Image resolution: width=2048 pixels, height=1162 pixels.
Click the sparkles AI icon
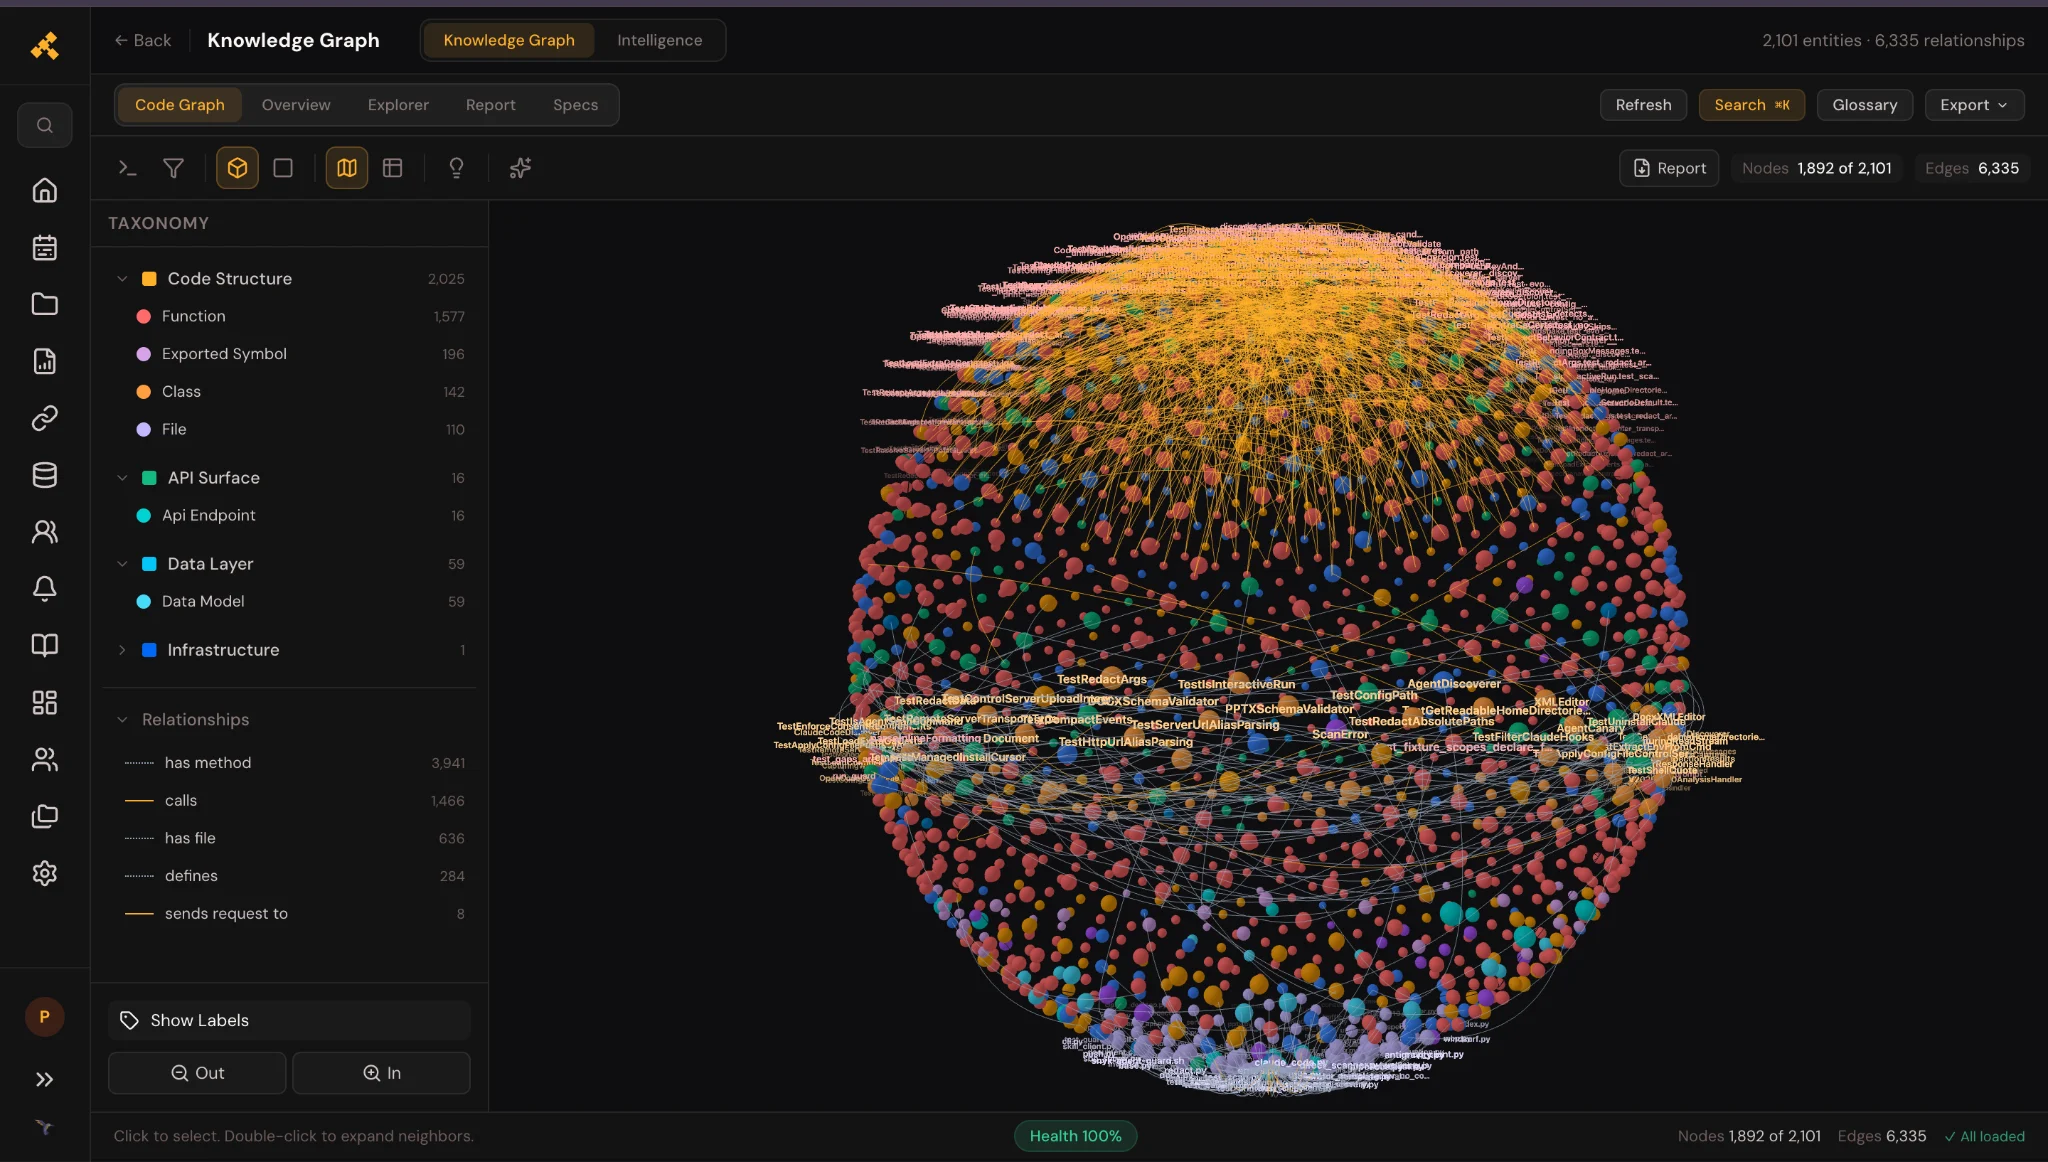(x=520, y=168)
